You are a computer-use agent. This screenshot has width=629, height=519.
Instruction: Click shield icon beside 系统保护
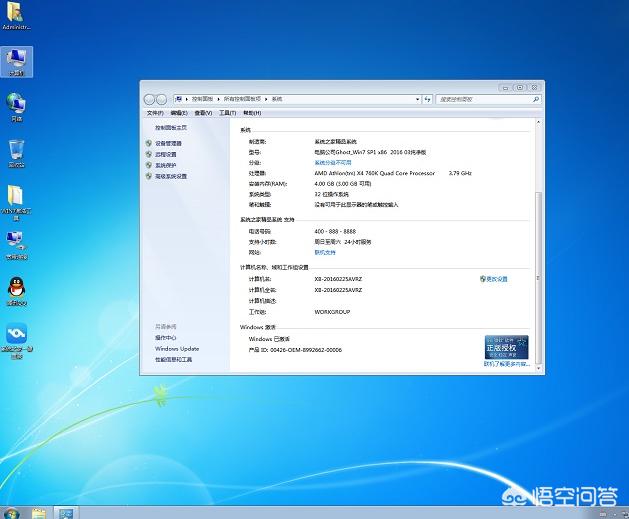tap(149, 165)
